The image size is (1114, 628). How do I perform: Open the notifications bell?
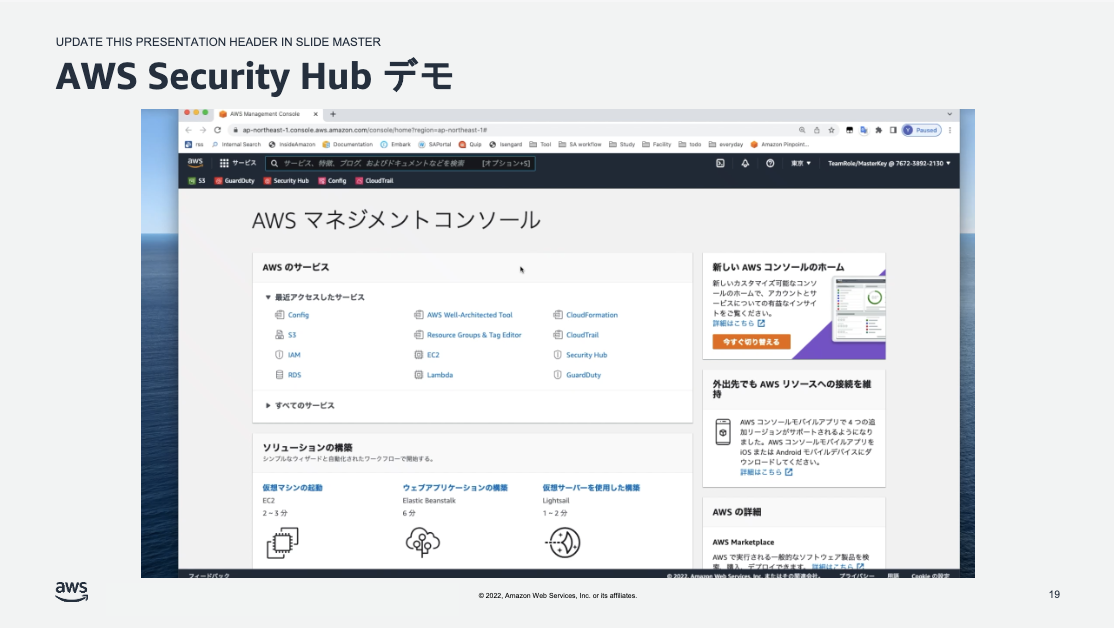click(745, 163)
